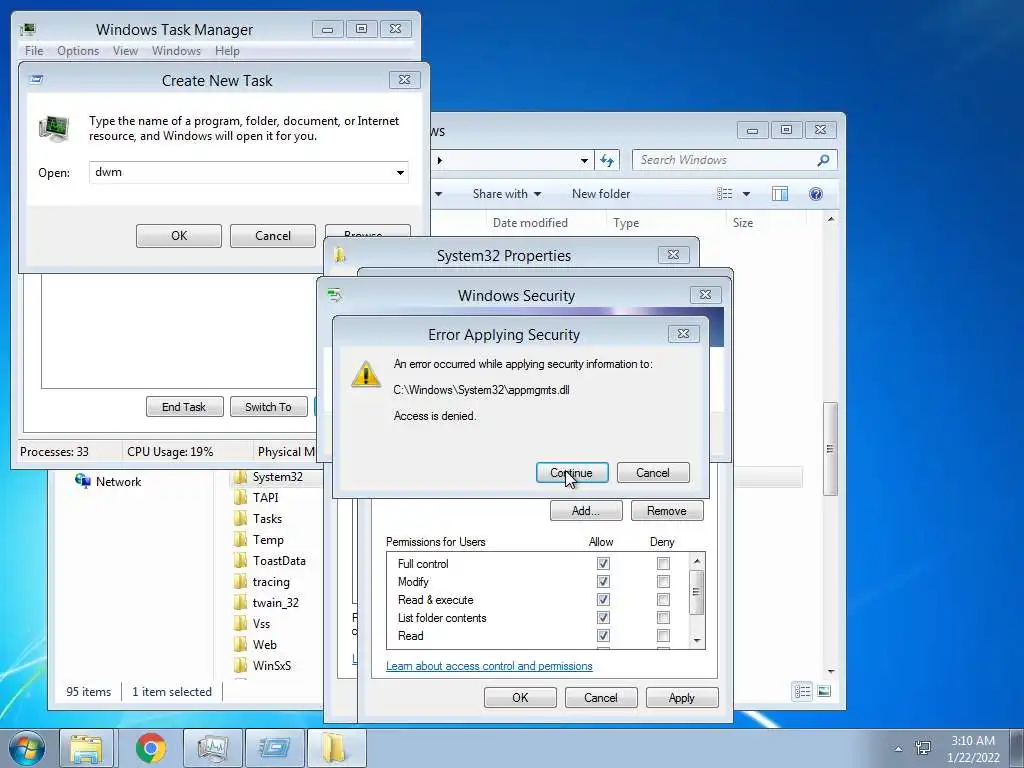1024x768 pixels.
Task: Toggle Allow checkbox for Read & execute
Action: [603, 600]
